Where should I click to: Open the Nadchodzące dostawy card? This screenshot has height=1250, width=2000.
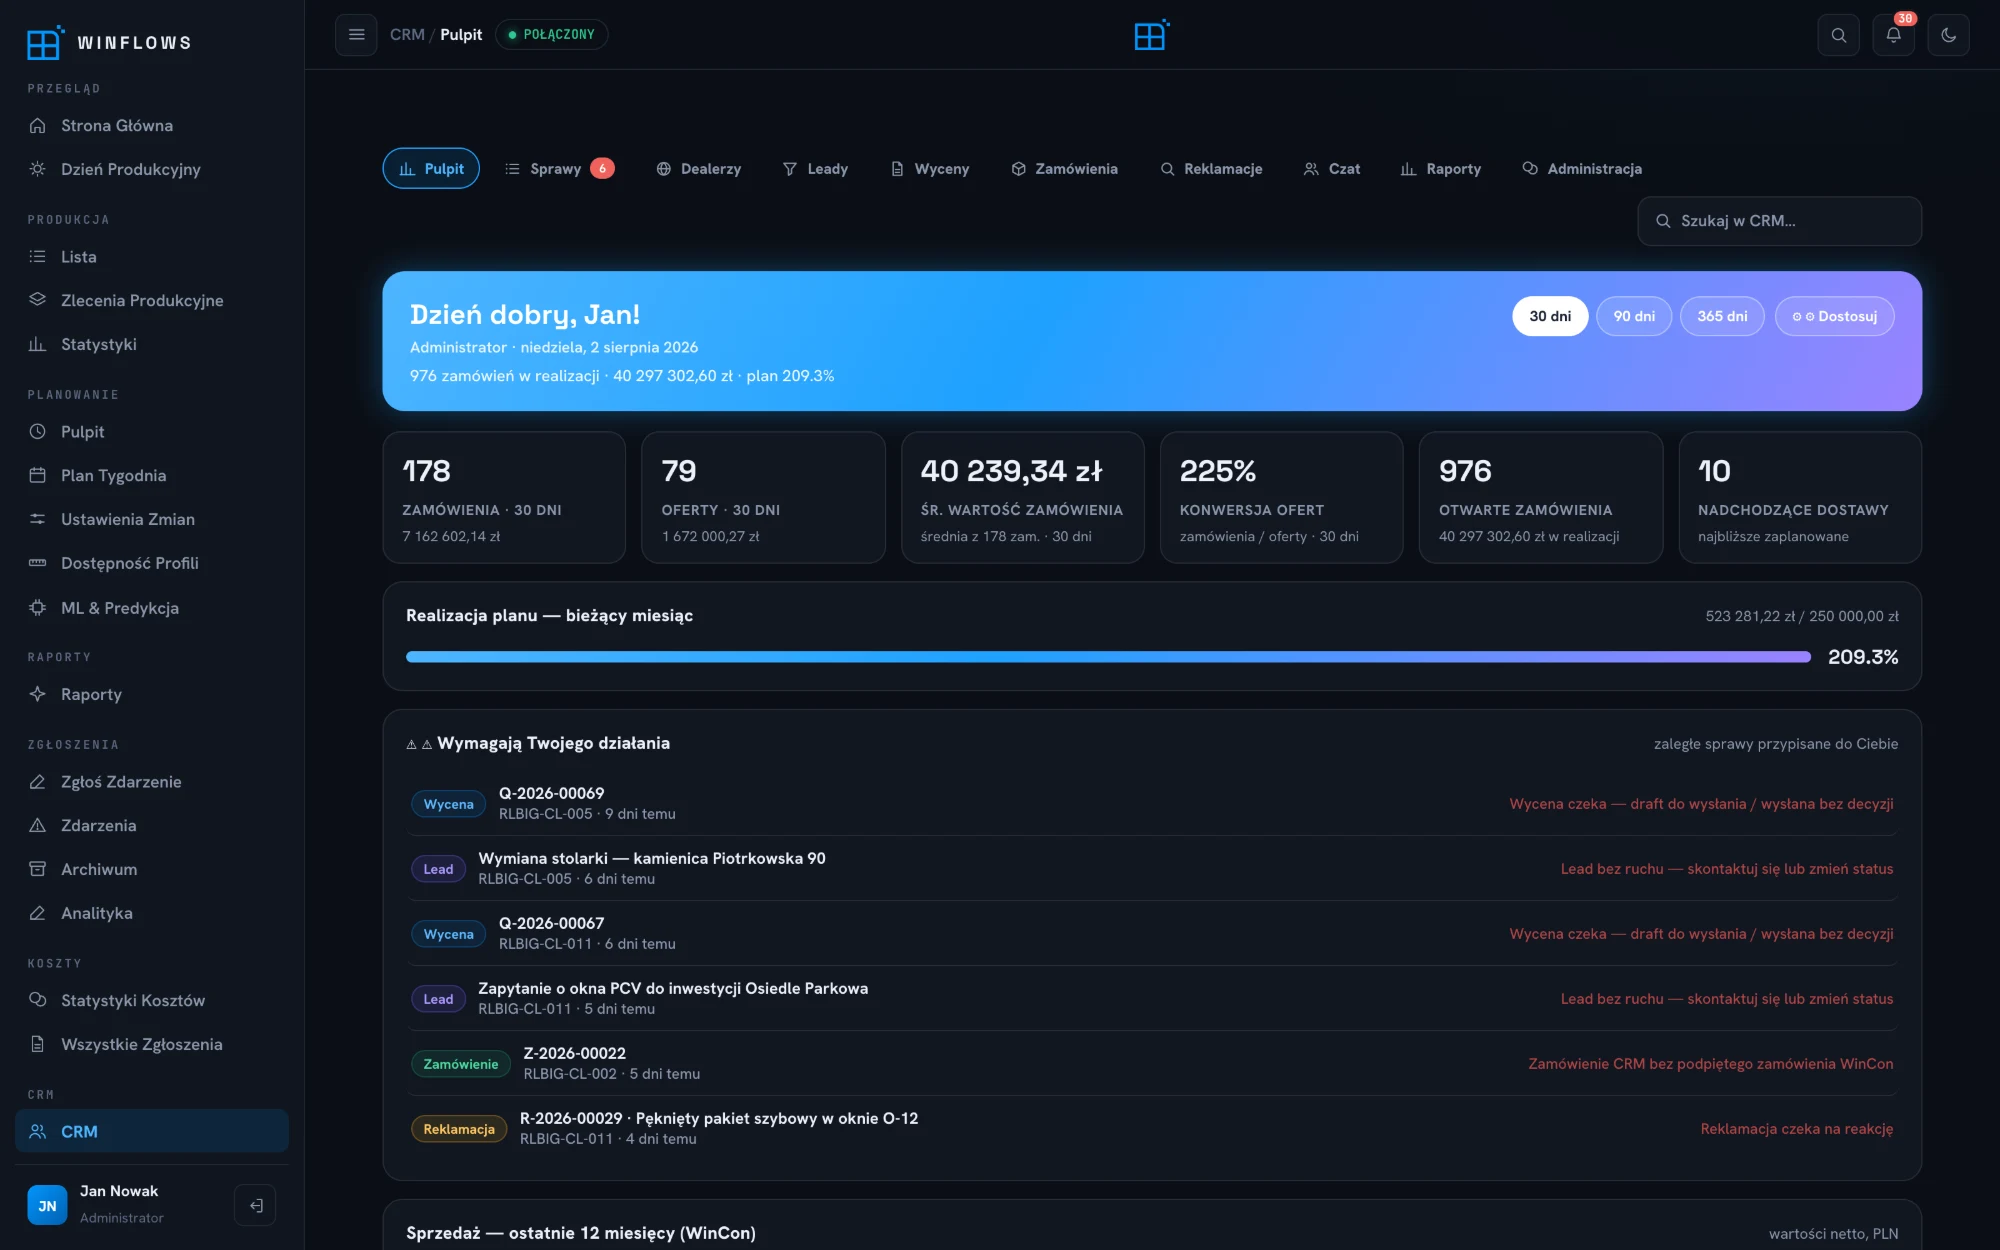click(1800, 497)
